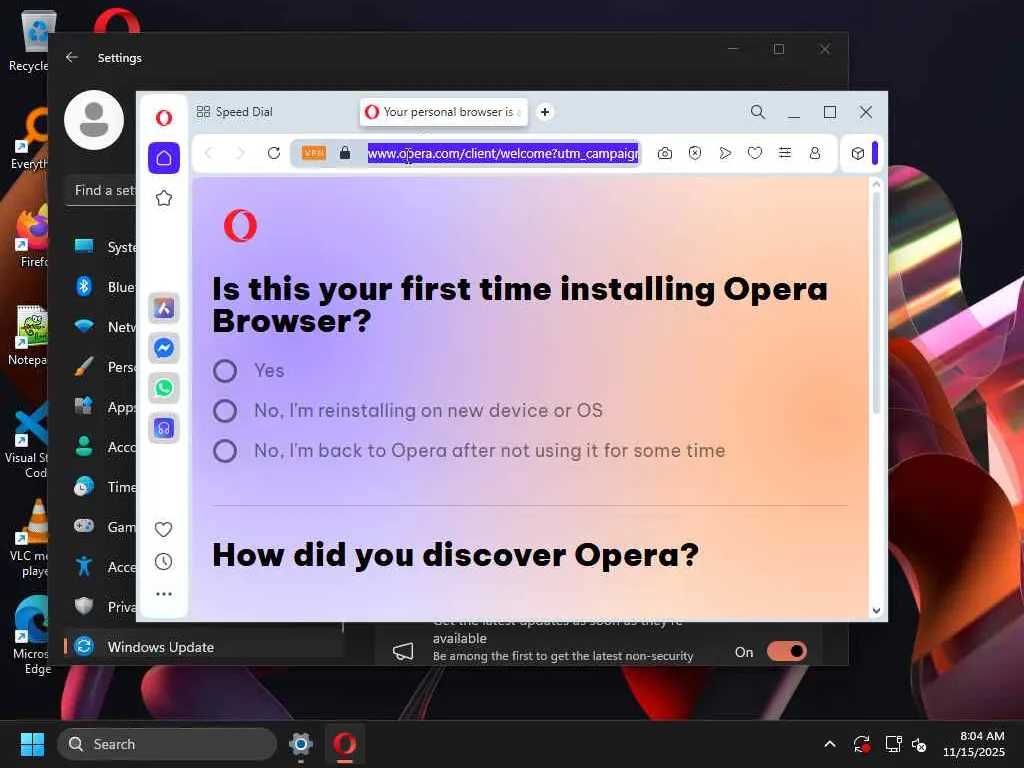Open Accessibility category in Settings
Image resolution: width=1024 pixels, height=768 pixels.
104,567
